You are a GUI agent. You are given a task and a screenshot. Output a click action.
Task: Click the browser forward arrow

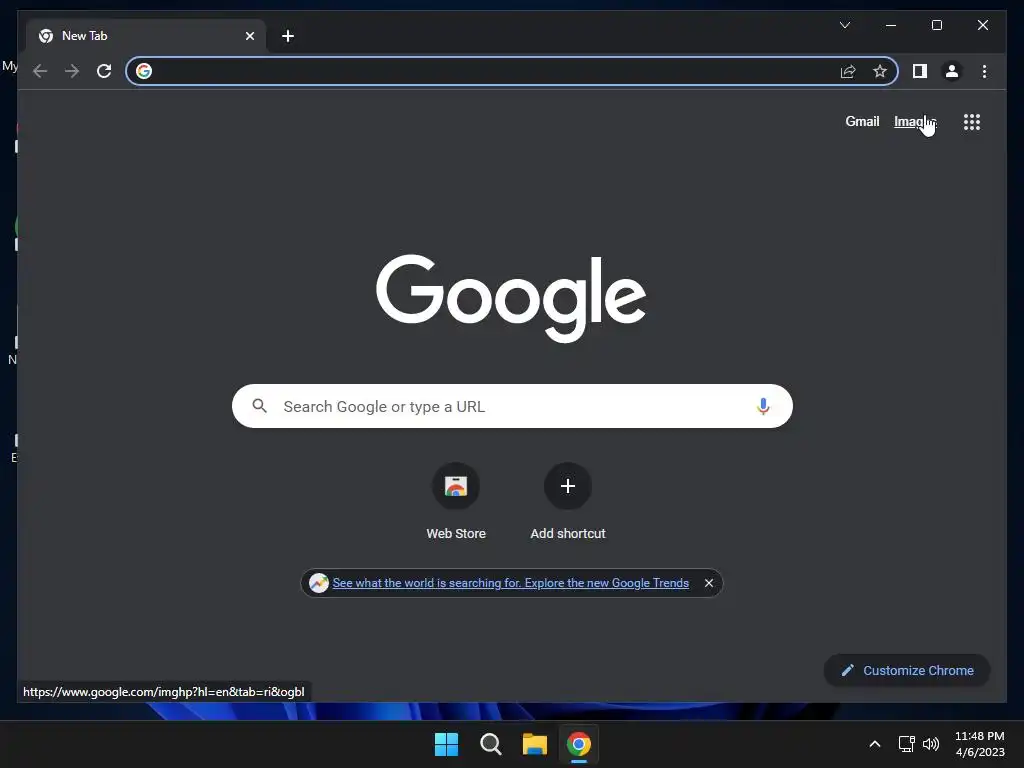point(72,71)
